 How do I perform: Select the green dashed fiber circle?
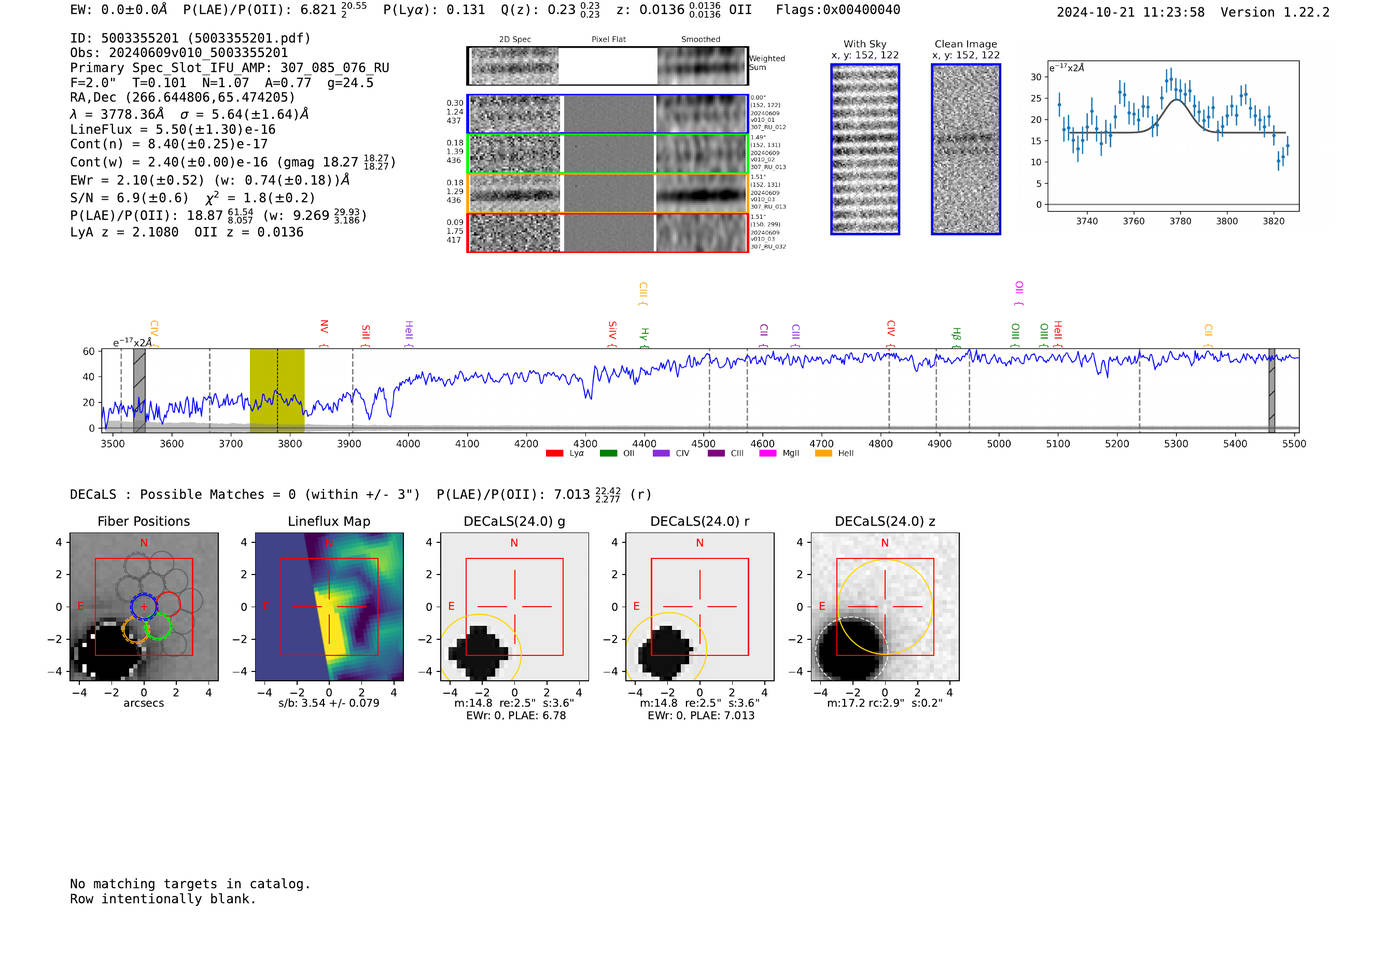pyautogui.click(x=158, y=627)
